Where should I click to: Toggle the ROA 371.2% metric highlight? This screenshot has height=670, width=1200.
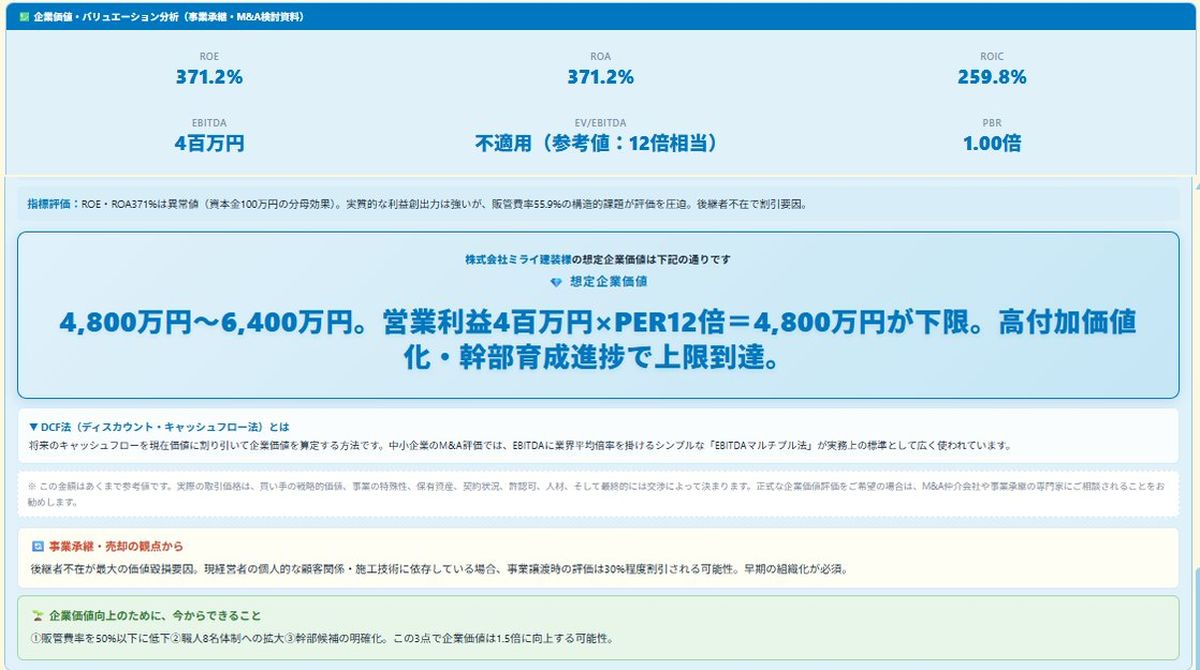pyautogui.click(x=600, y=66)
